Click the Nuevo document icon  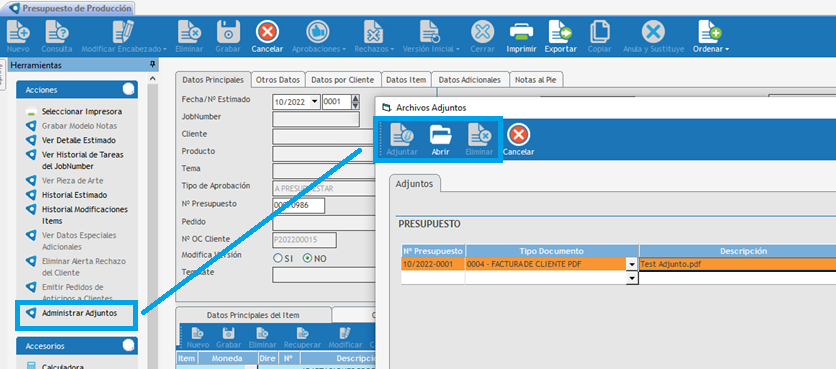(x=18, y=33)
